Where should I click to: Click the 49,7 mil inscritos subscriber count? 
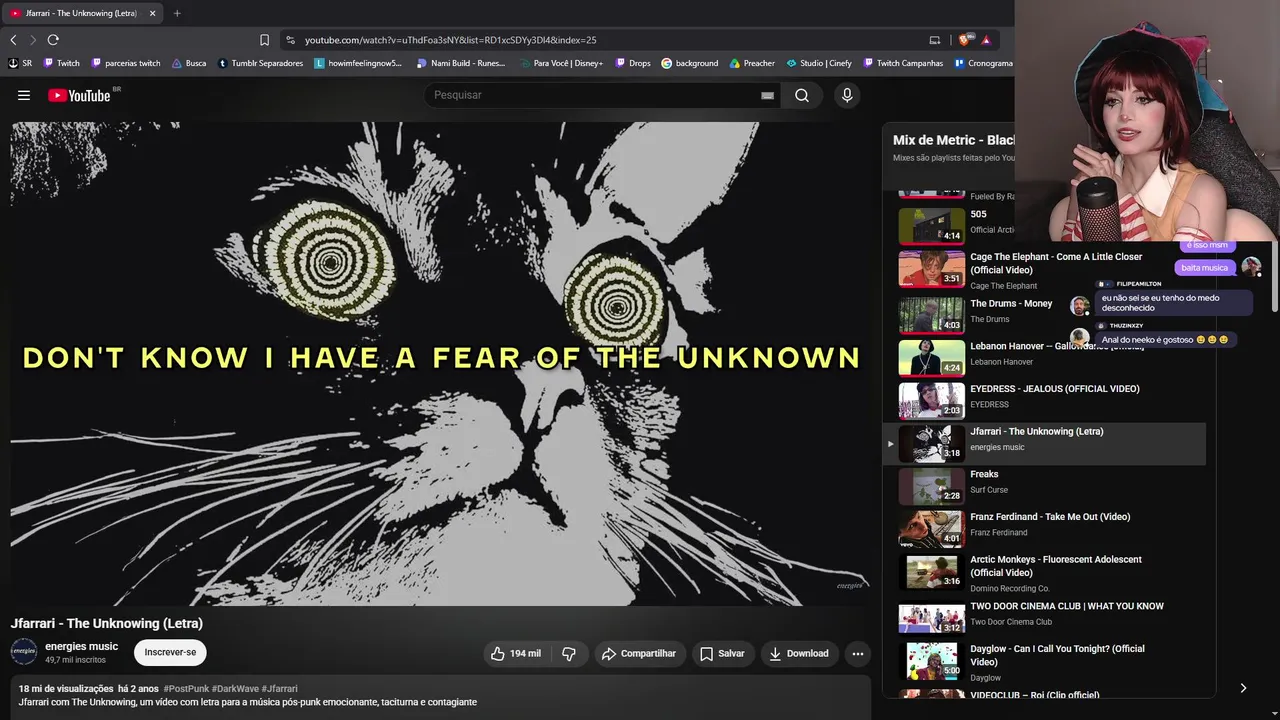(x=75, y=660)
